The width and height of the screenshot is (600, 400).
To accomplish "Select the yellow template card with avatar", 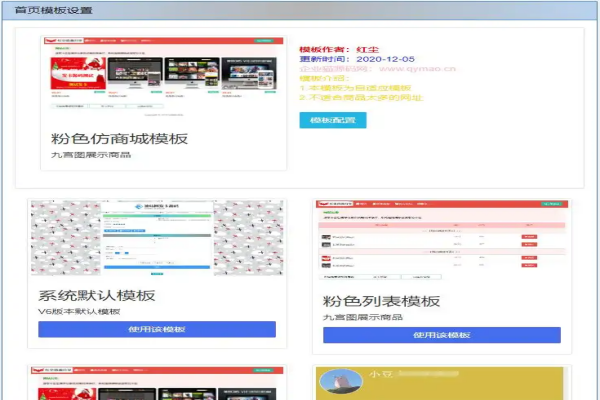I will click(441, 385).
